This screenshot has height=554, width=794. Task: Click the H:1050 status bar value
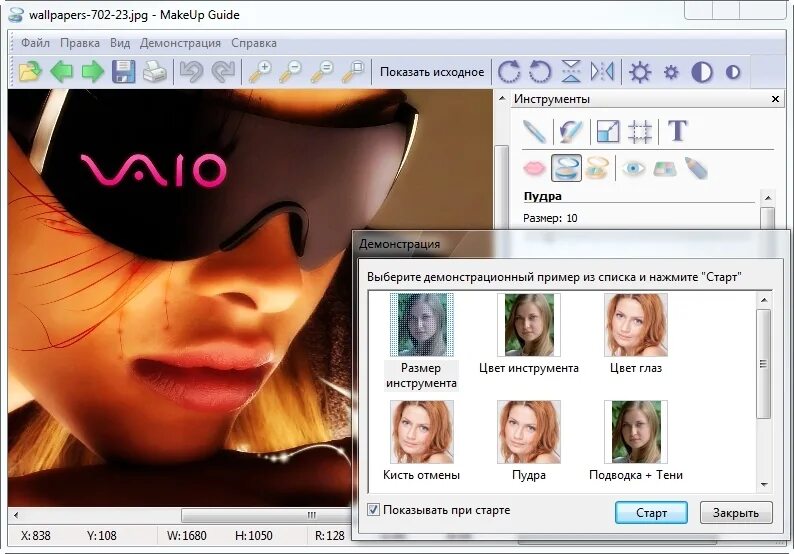(x=253, y=535)
